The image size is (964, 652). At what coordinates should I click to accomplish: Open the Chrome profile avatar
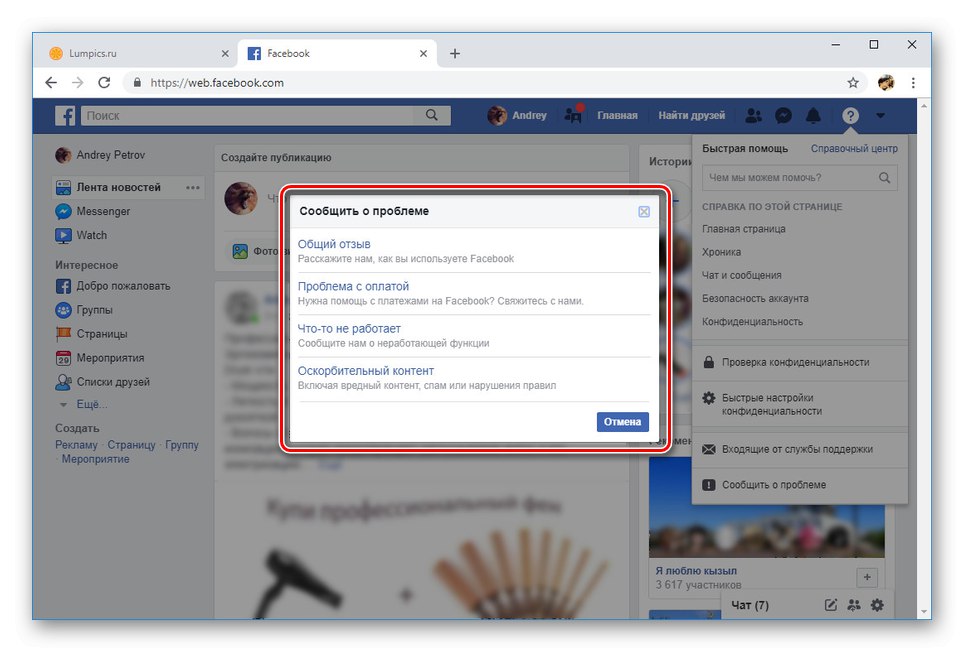click(886, 82)
